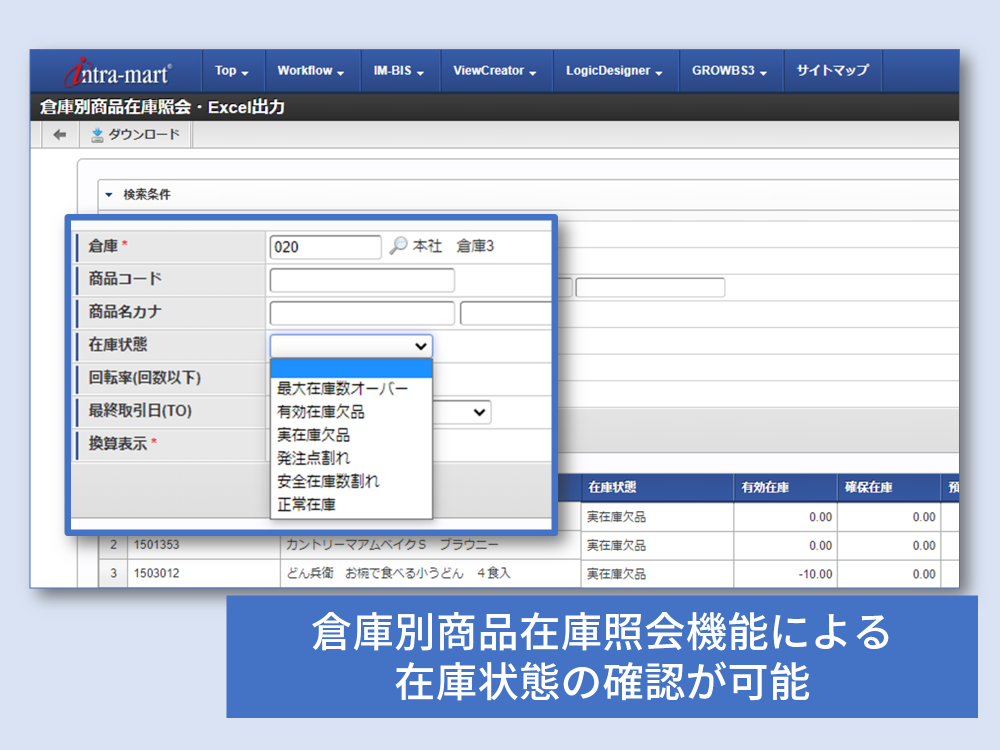Select 有効在庫欠品 option

coord(321,412)
